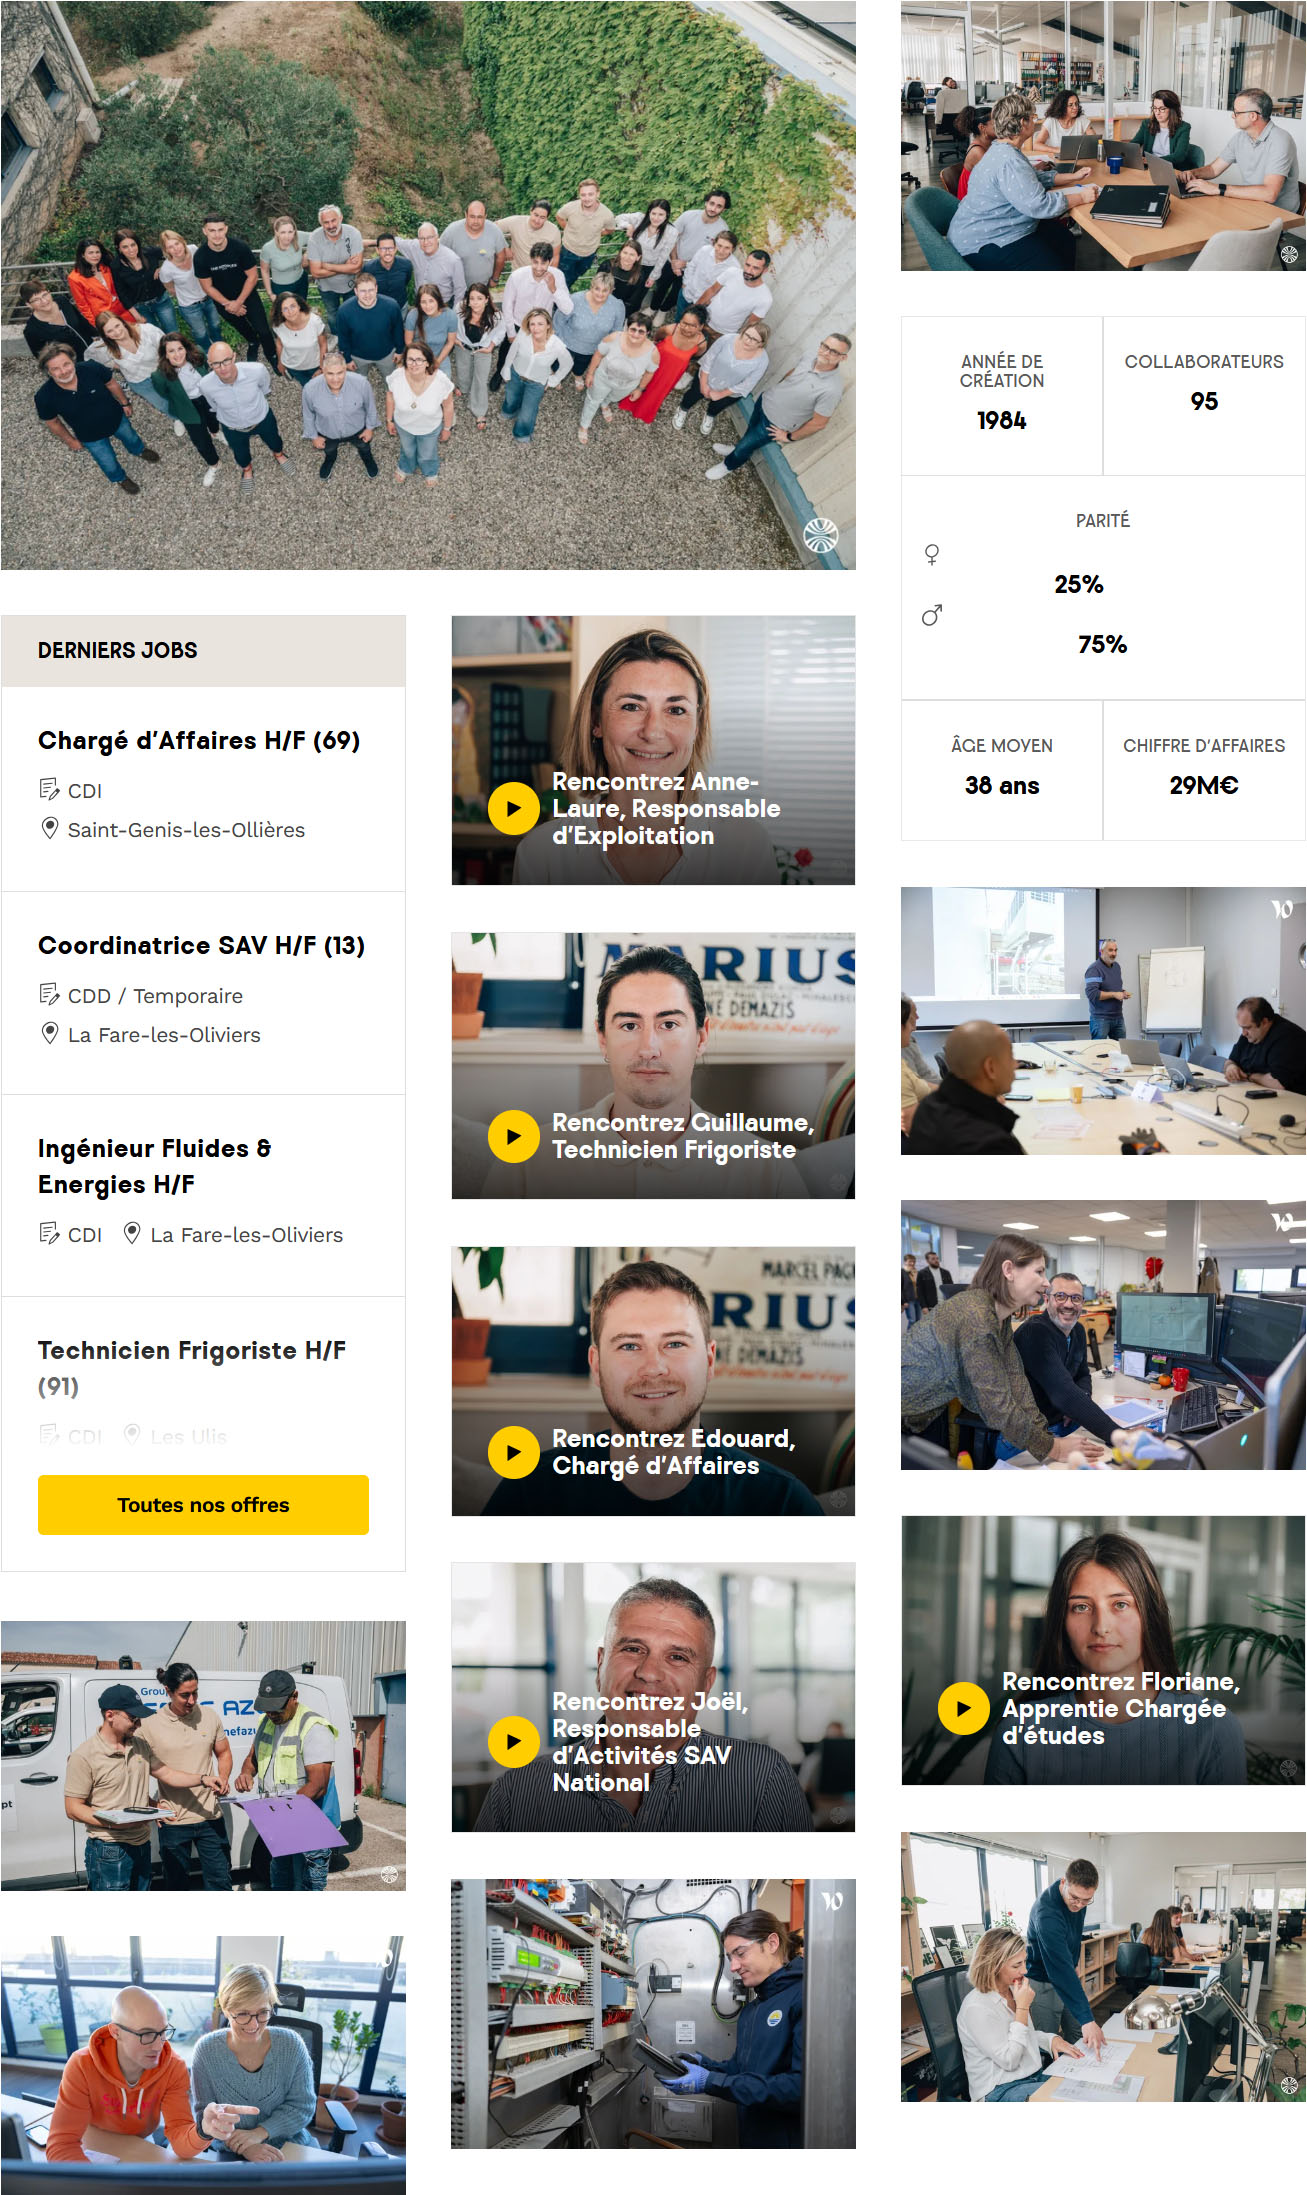Image resolution: width=1307 pixels, height=2195 pixels.
Task: Click the round logo badge on team photo
Action: tap(821, 536)
